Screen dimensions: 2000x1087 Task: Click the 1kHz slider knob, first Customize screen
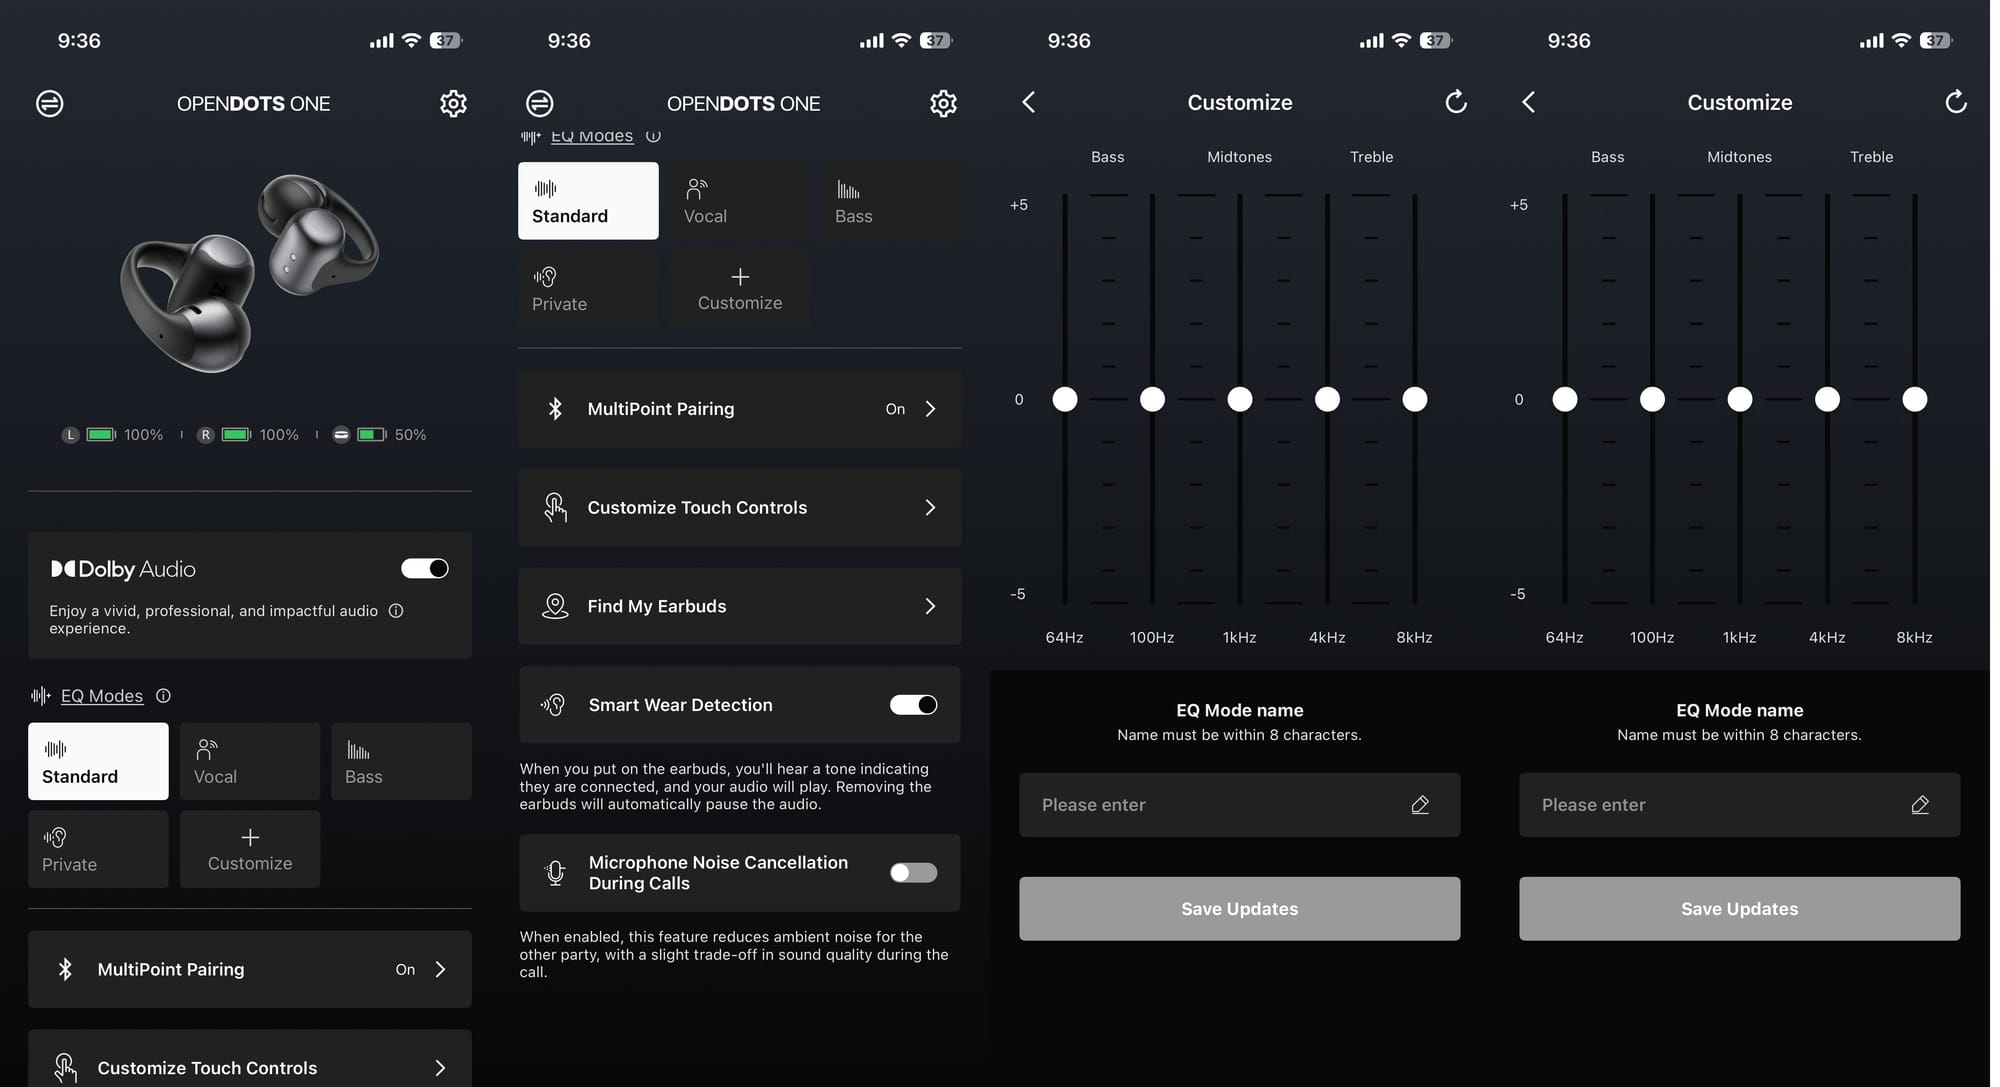click(1240, 400)
